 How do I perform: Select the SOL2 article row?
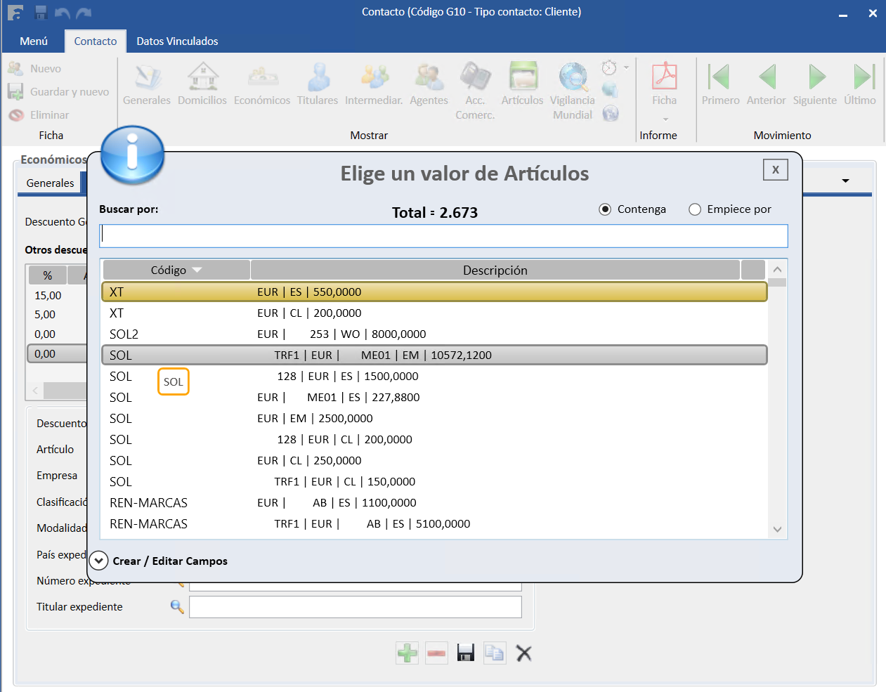click(434, 334)
